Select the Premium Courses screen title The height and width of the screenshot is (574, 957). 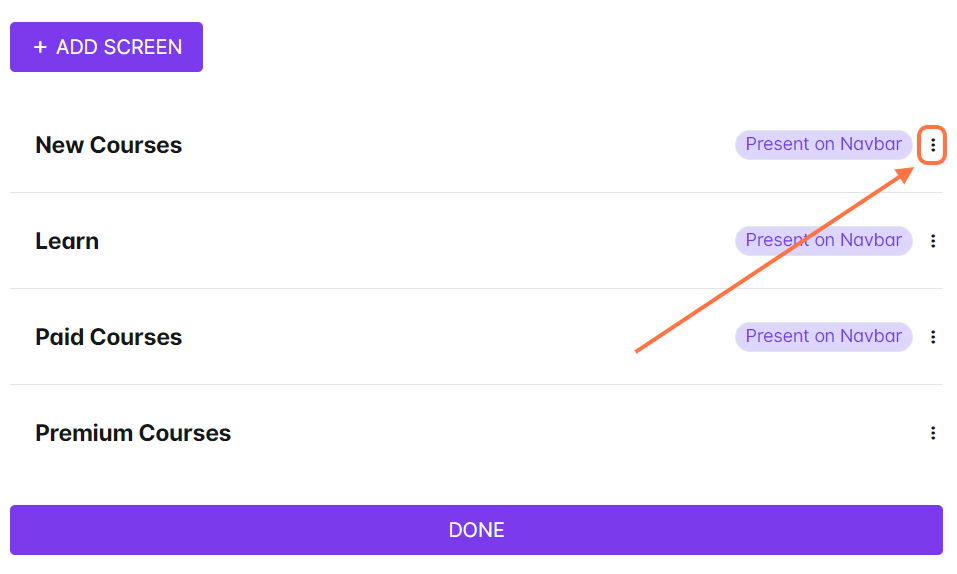click(133, 433)
